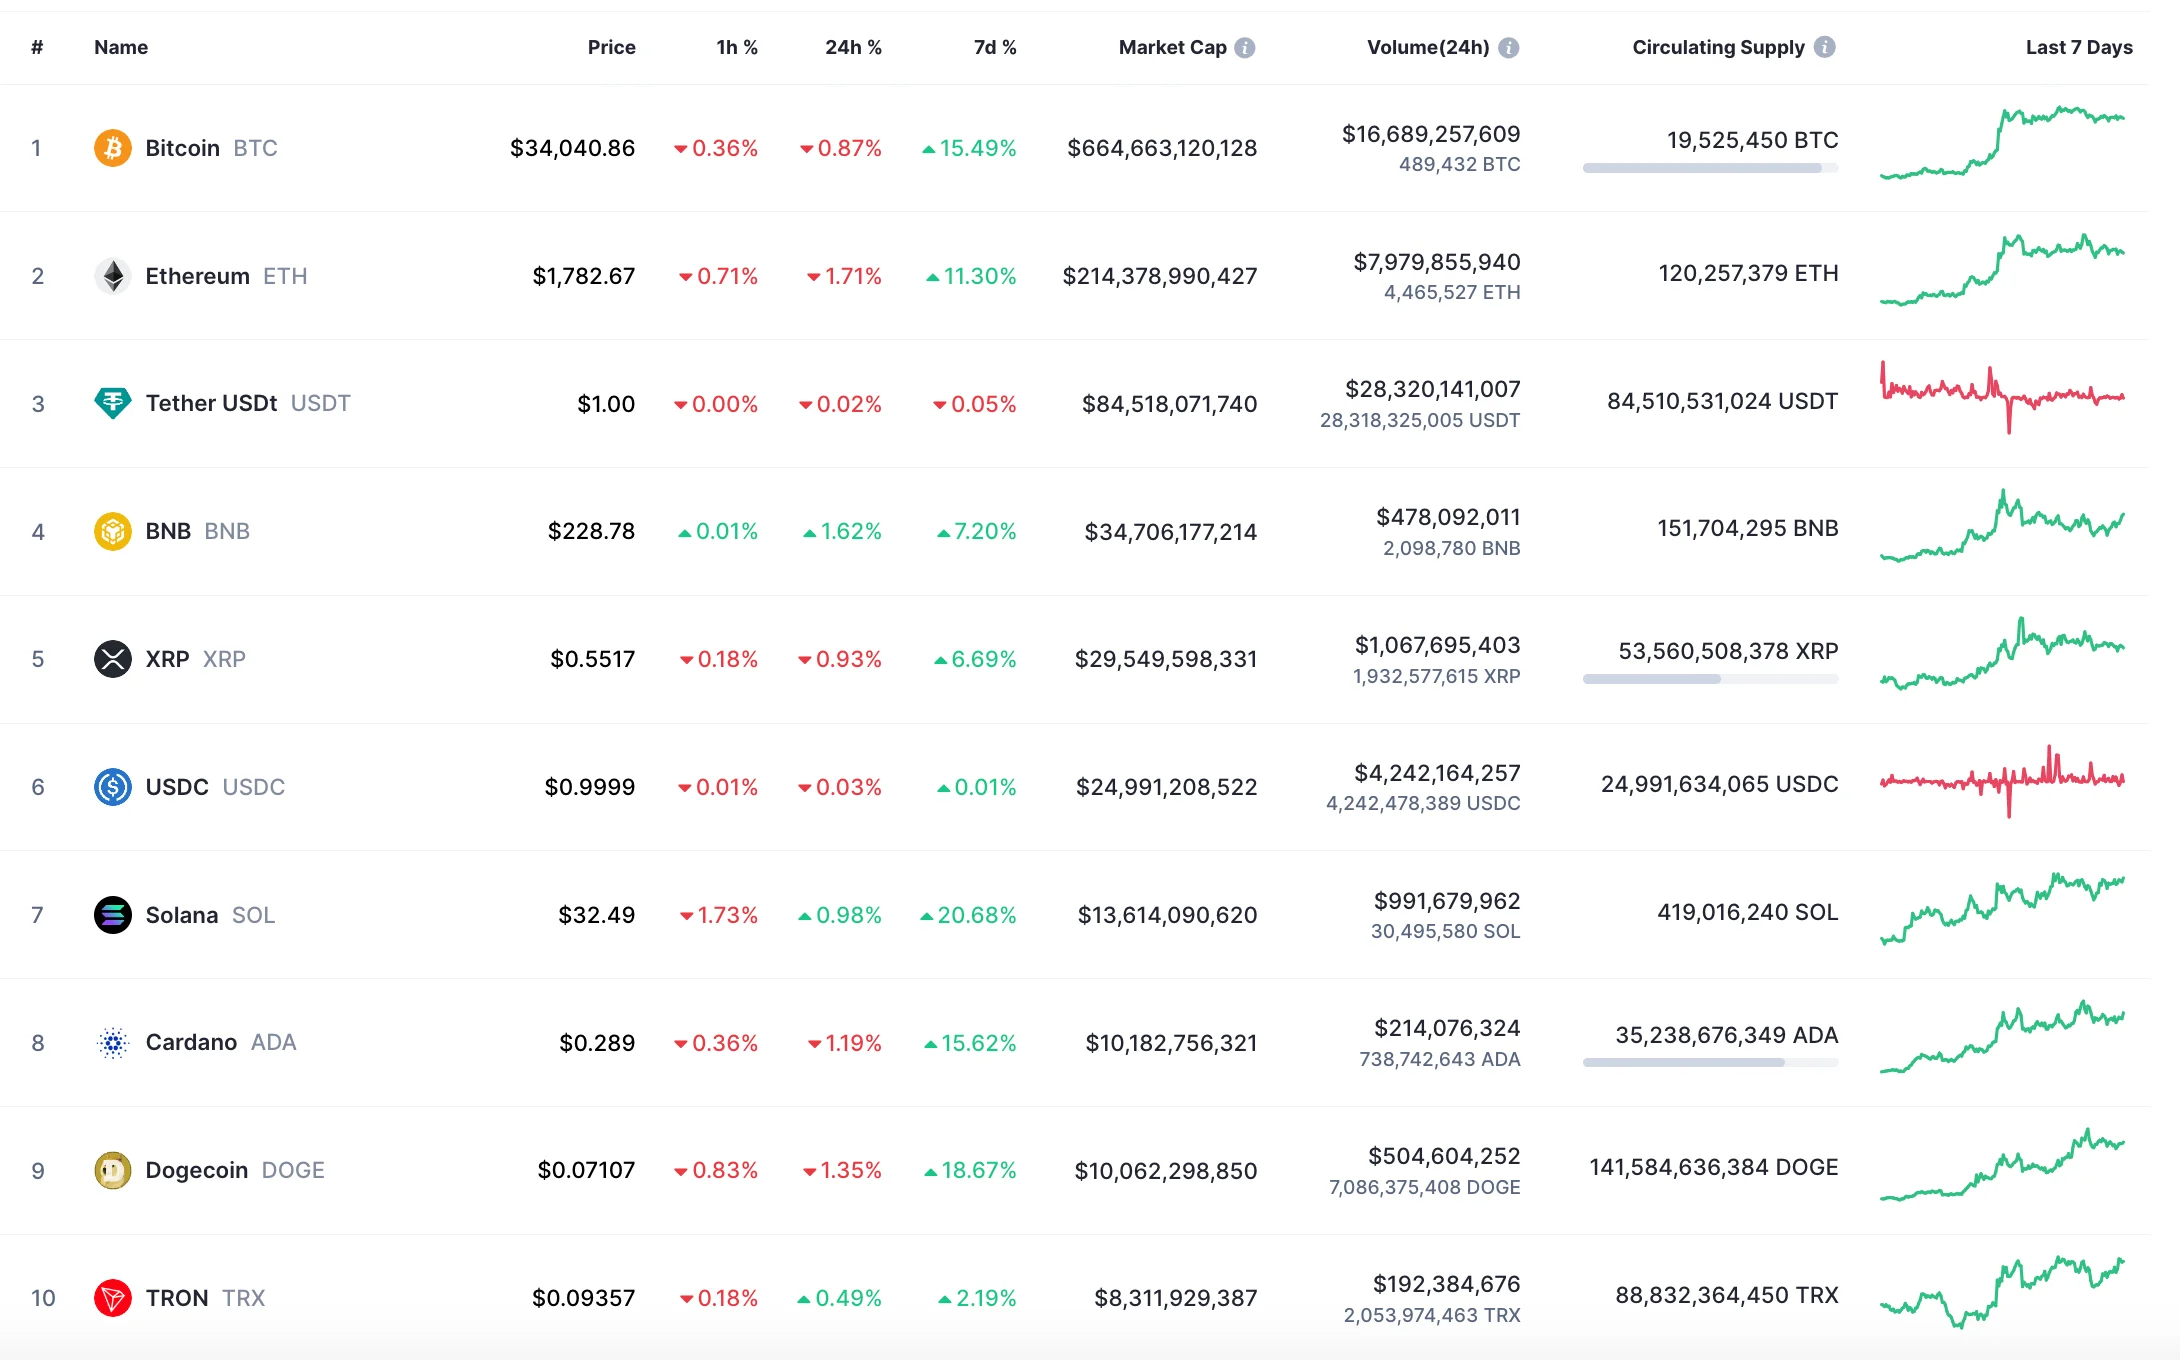Click the Ethereum diamond logo icon
The width and height of the screenshot is (2180, 1360).
pos(113,276)
